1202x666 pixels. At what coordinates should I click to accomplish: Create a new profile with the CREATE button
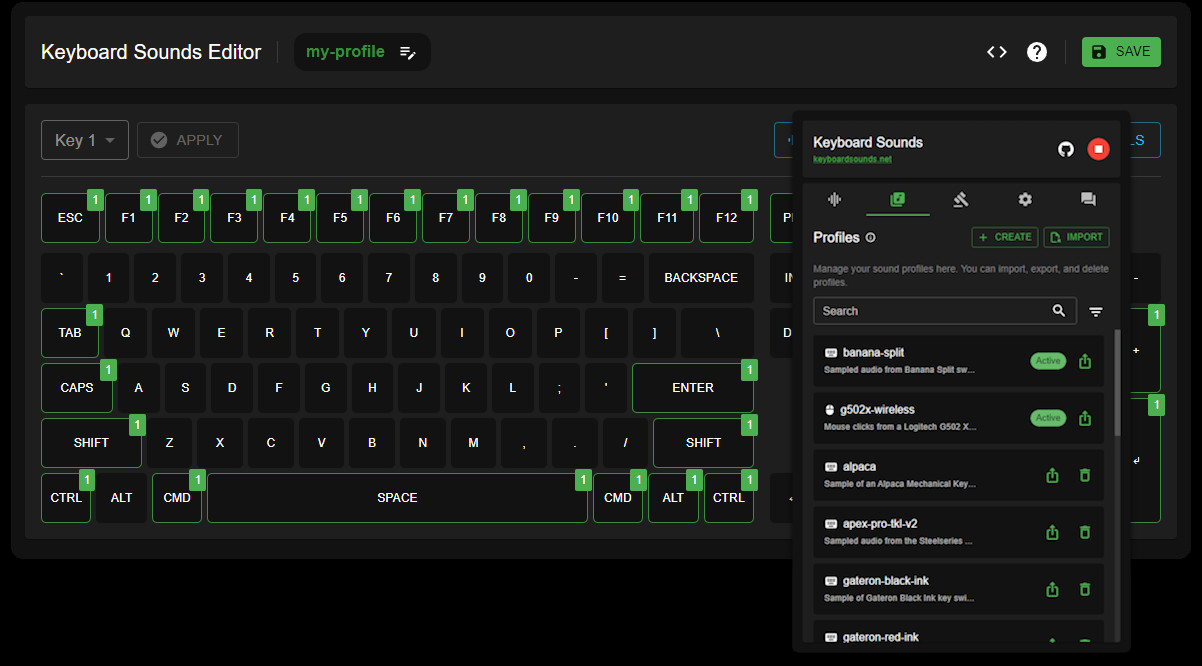[1005, 237]
